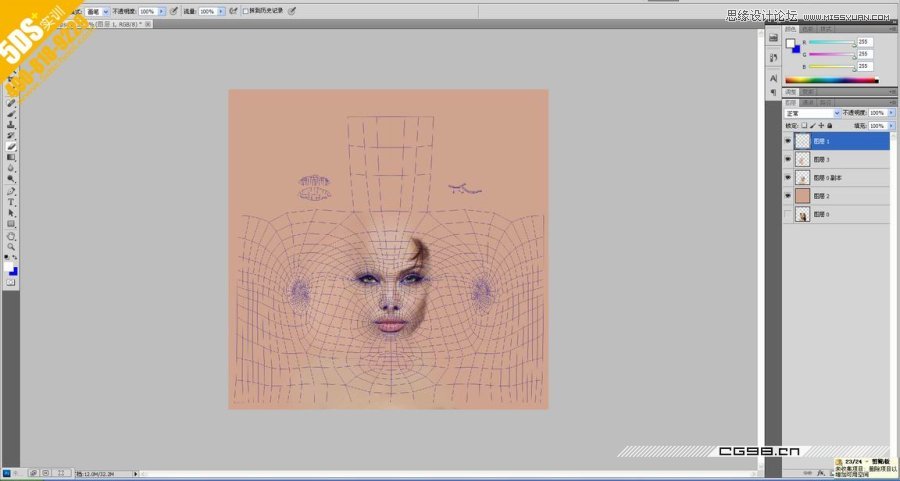Select the Clone Stamp tool
This screenshot has height=481, width=900.
point(11,124)
